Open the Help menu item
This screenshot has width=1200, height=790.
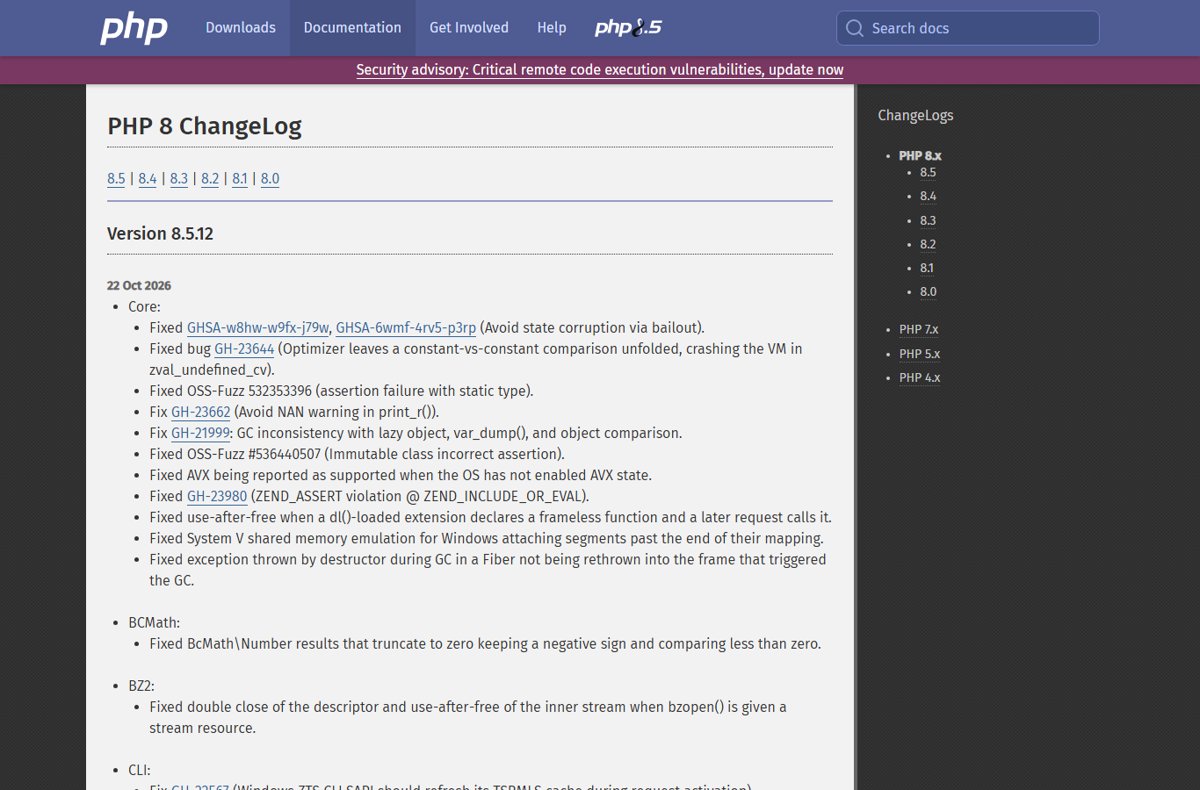[x=551, y=28]
